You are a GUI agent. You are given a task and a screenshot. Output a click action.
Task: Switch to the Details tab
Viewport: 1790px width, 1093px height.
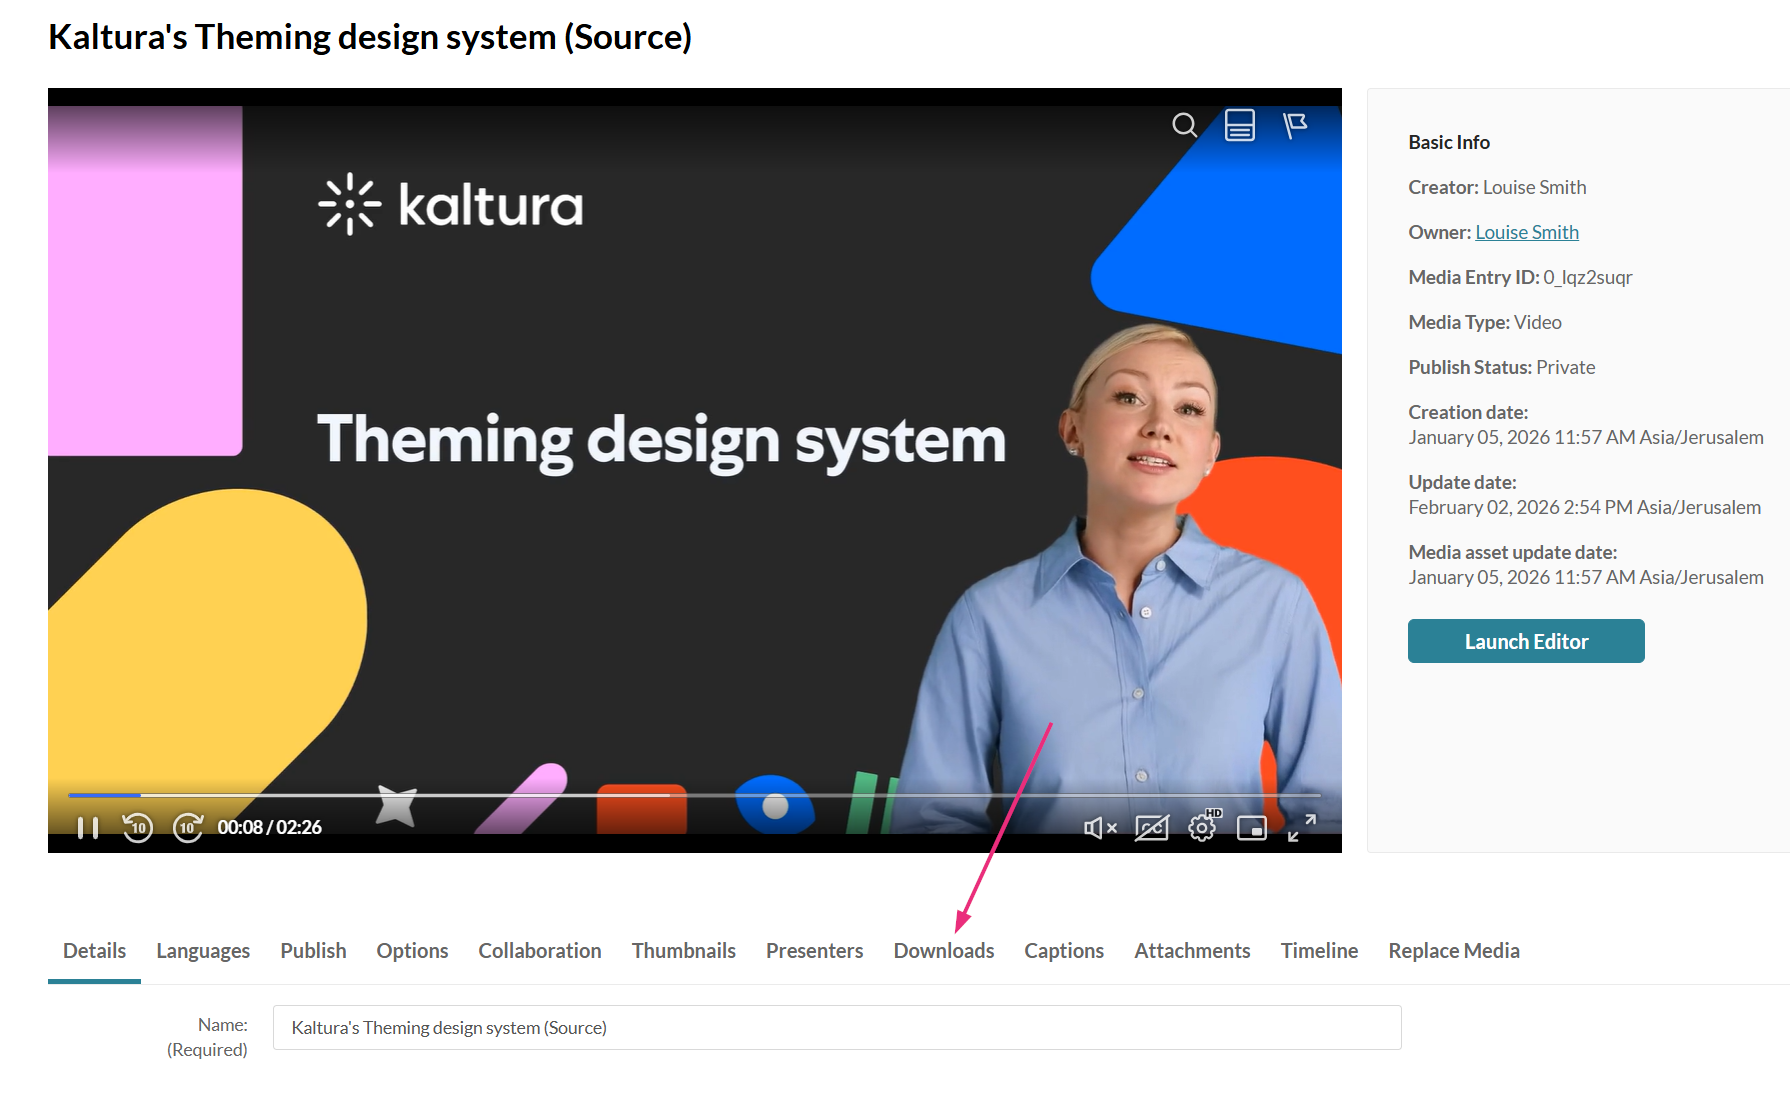tap(94, 951)
